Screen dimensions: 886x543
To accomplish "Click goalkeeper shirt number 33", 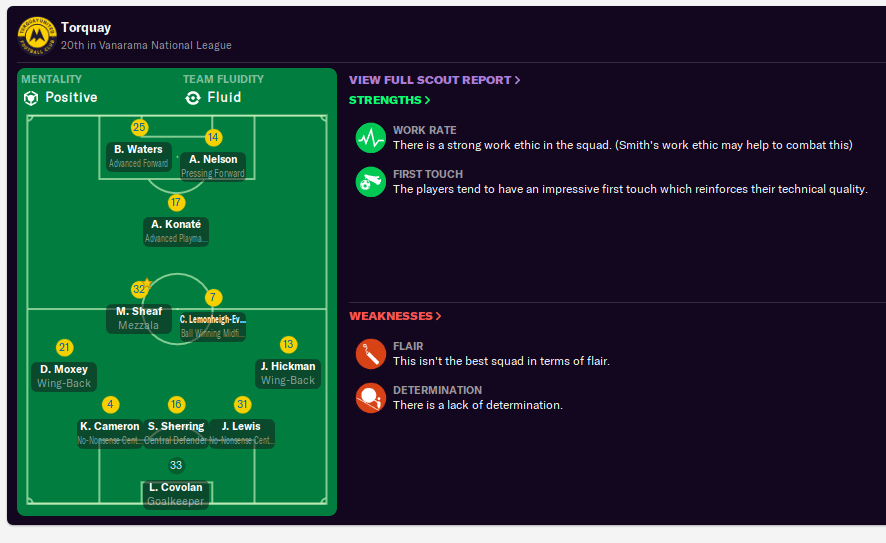I will click(x=176, y=465).
